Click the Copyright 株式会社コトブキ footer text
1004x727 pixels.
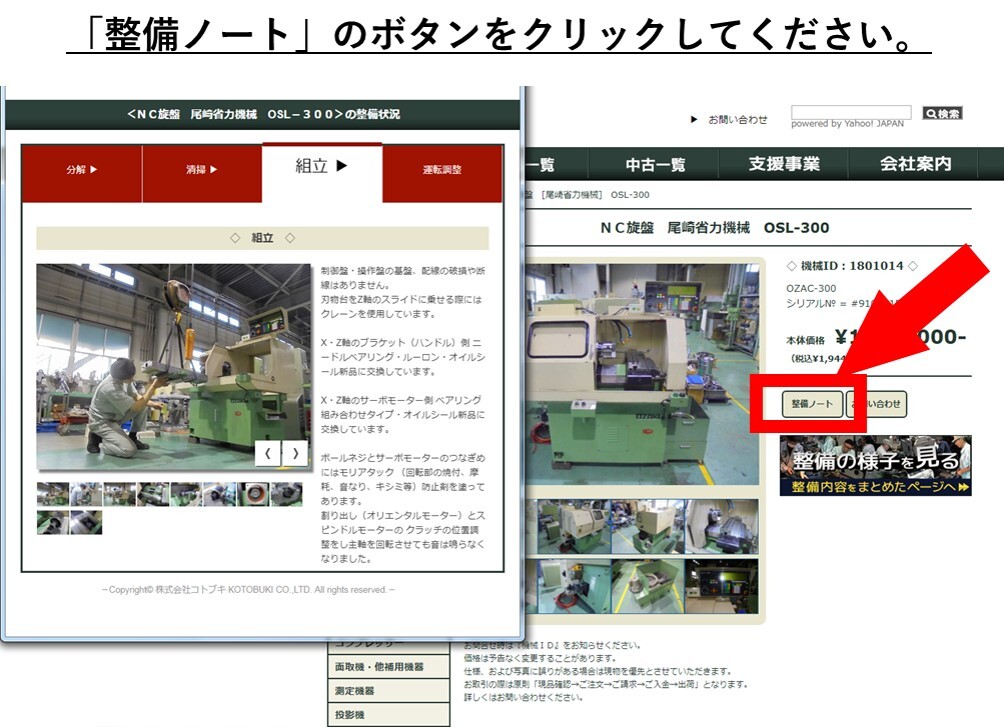tap(248, 590)
